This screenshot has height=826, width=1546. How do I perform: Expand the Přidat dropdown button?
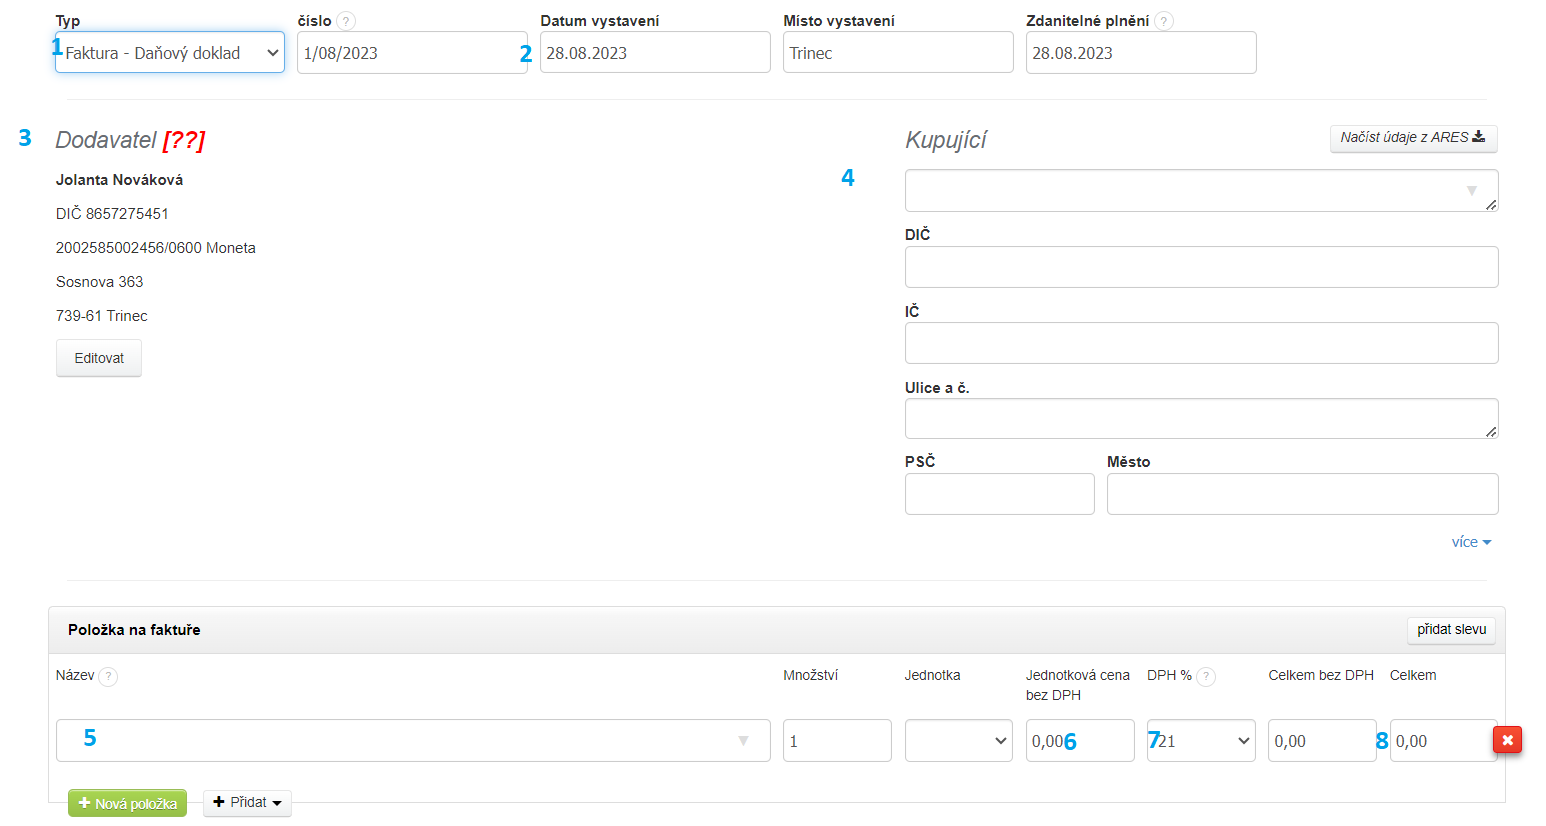click(247, 803)
